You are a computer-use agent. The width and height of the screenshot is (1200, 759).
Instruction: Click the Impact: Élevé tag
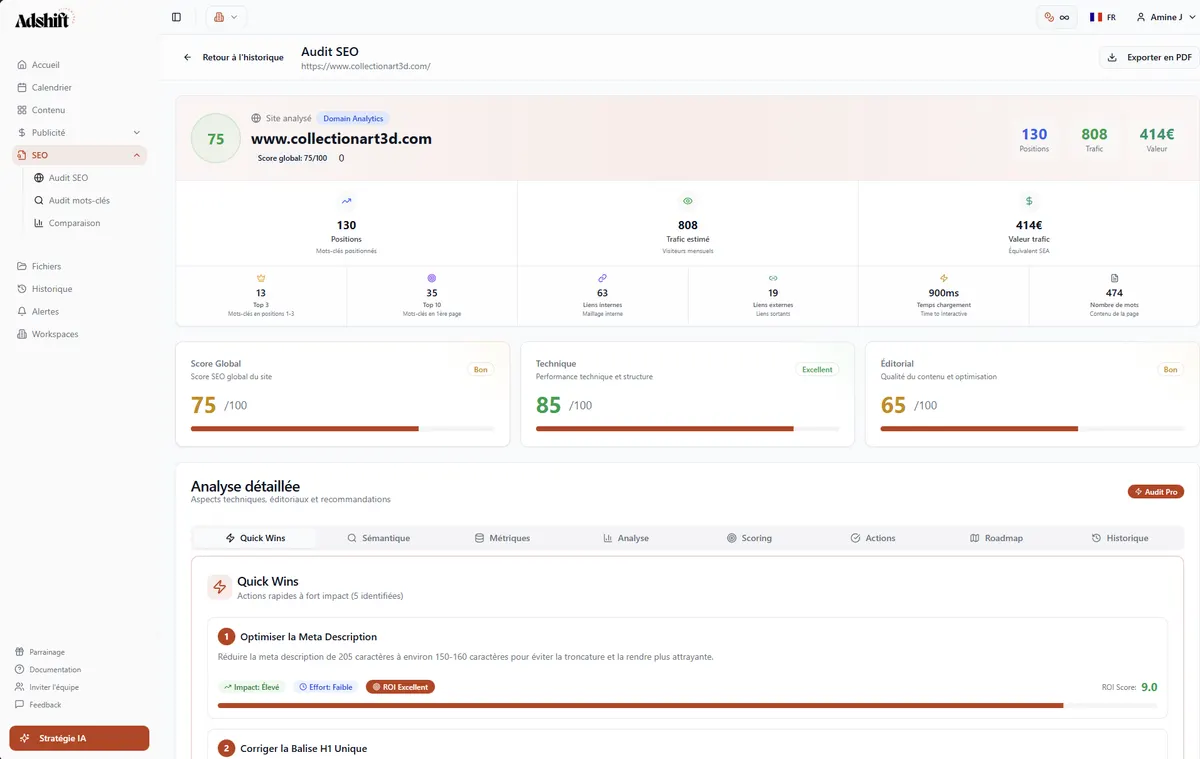pyautogui.click(x=251, y=687)
